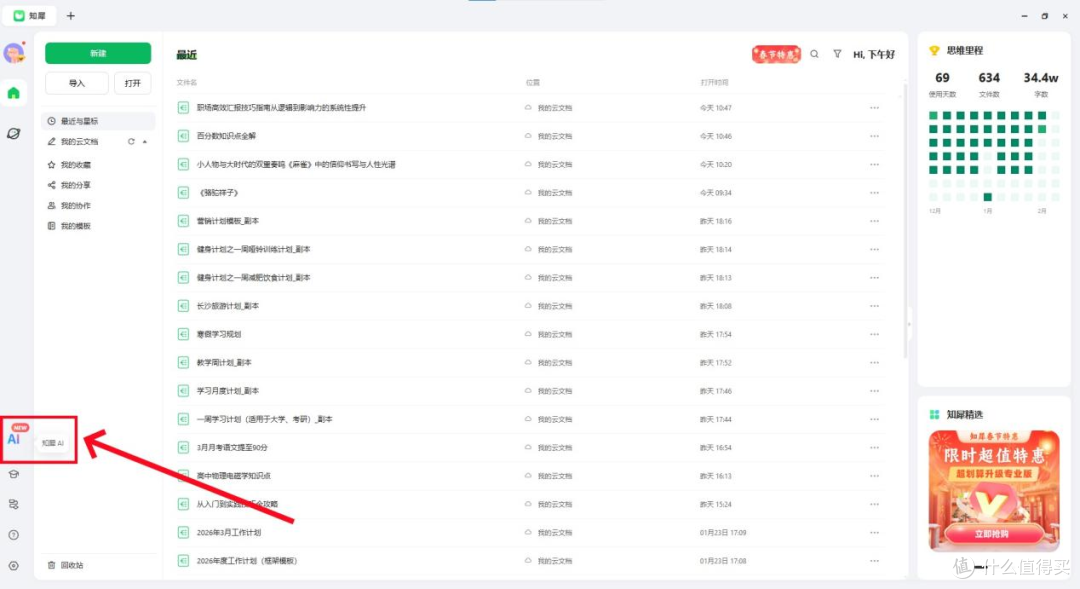Open more options for 长沙旅游计划_副本

[874, 306]
